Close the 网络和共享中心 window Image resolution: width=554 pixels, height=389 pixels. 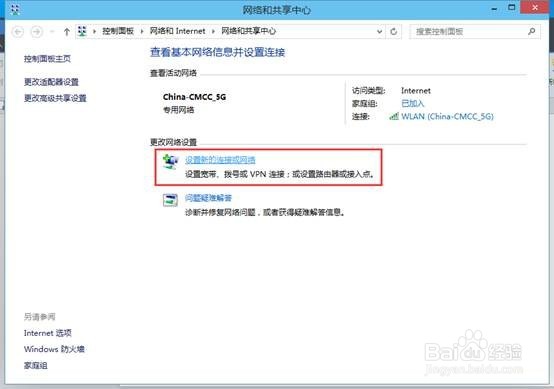click(x=535, y=8)
